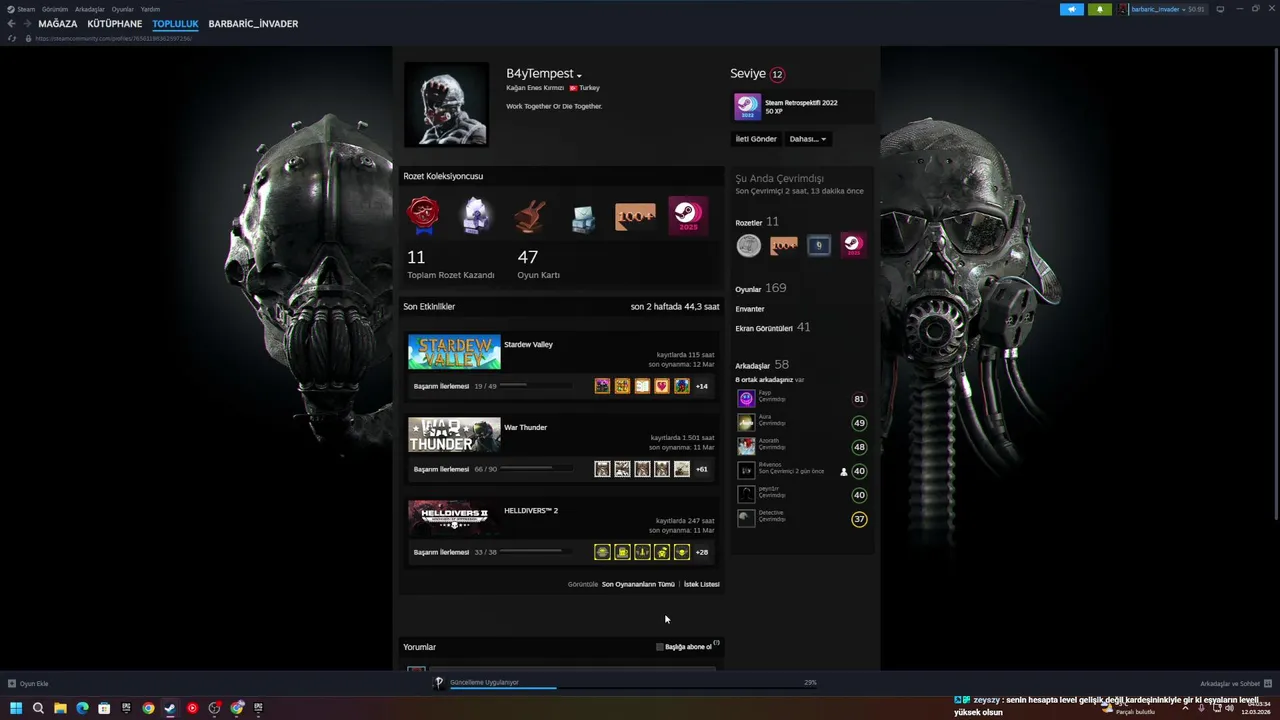Reload the page with the refresh icon
1280x720 pixels.
coord(12,38)
